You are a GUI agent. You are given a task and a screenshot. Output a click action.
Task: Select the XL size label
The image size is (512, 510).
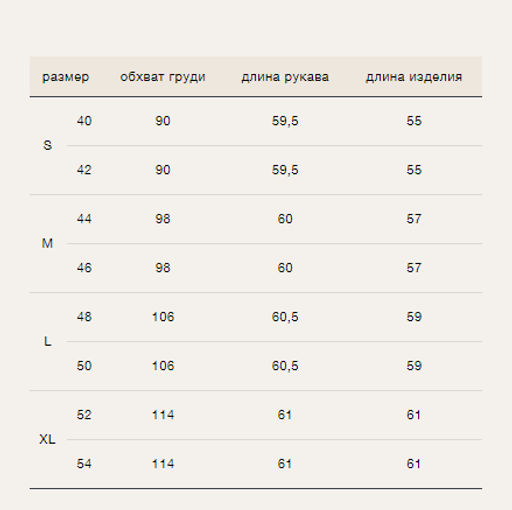click(47, 439)
